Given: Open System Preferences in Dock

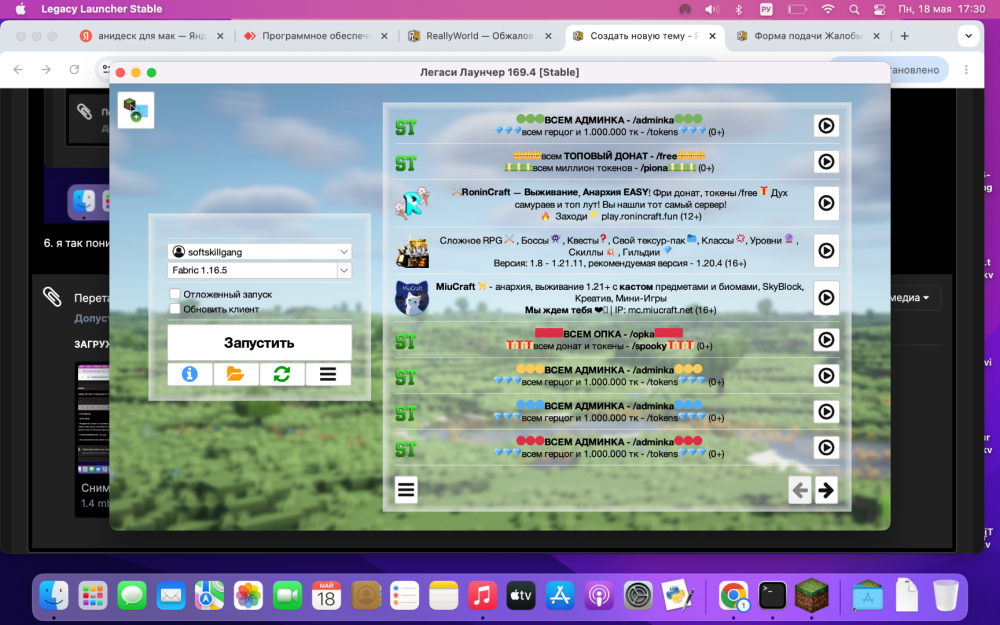Looking at the screenshot, I should (x=638, y=596).
